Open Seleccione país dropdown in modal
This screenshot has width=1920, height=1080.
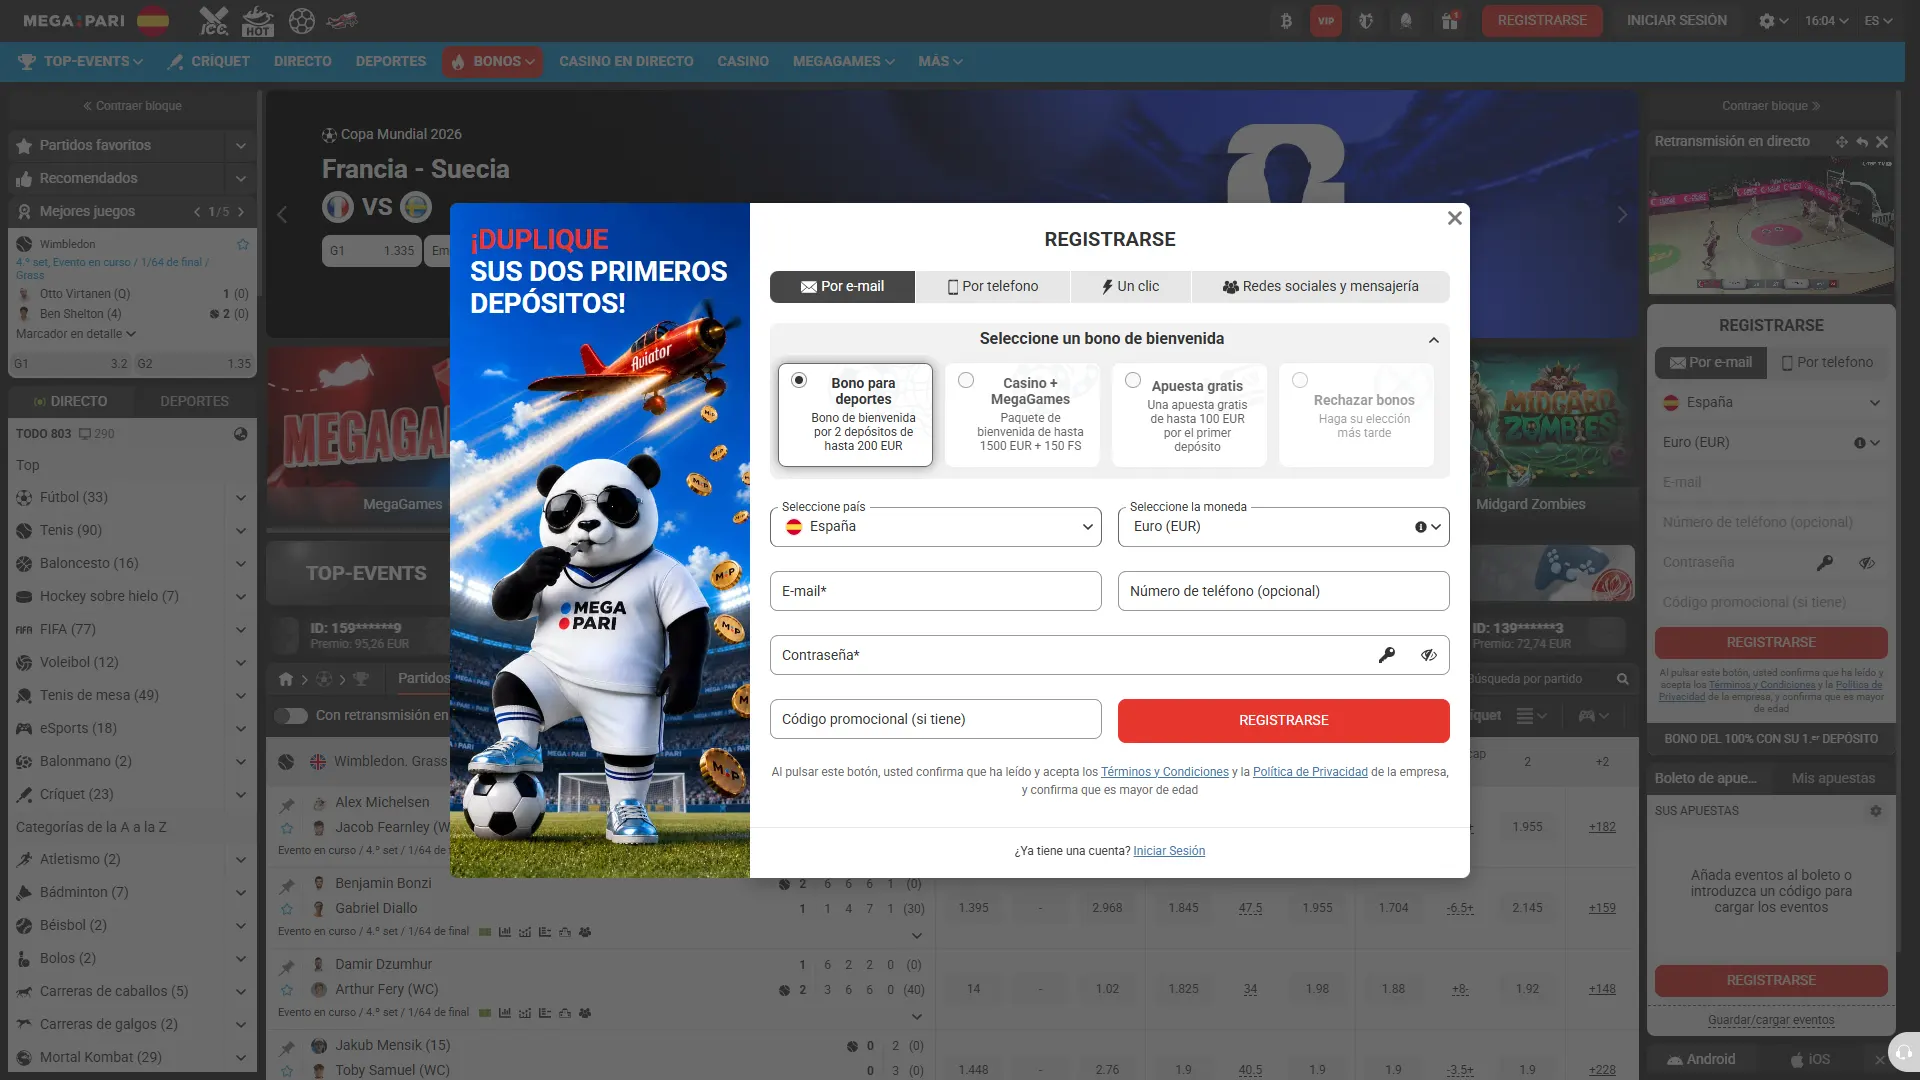pos(935,527)
